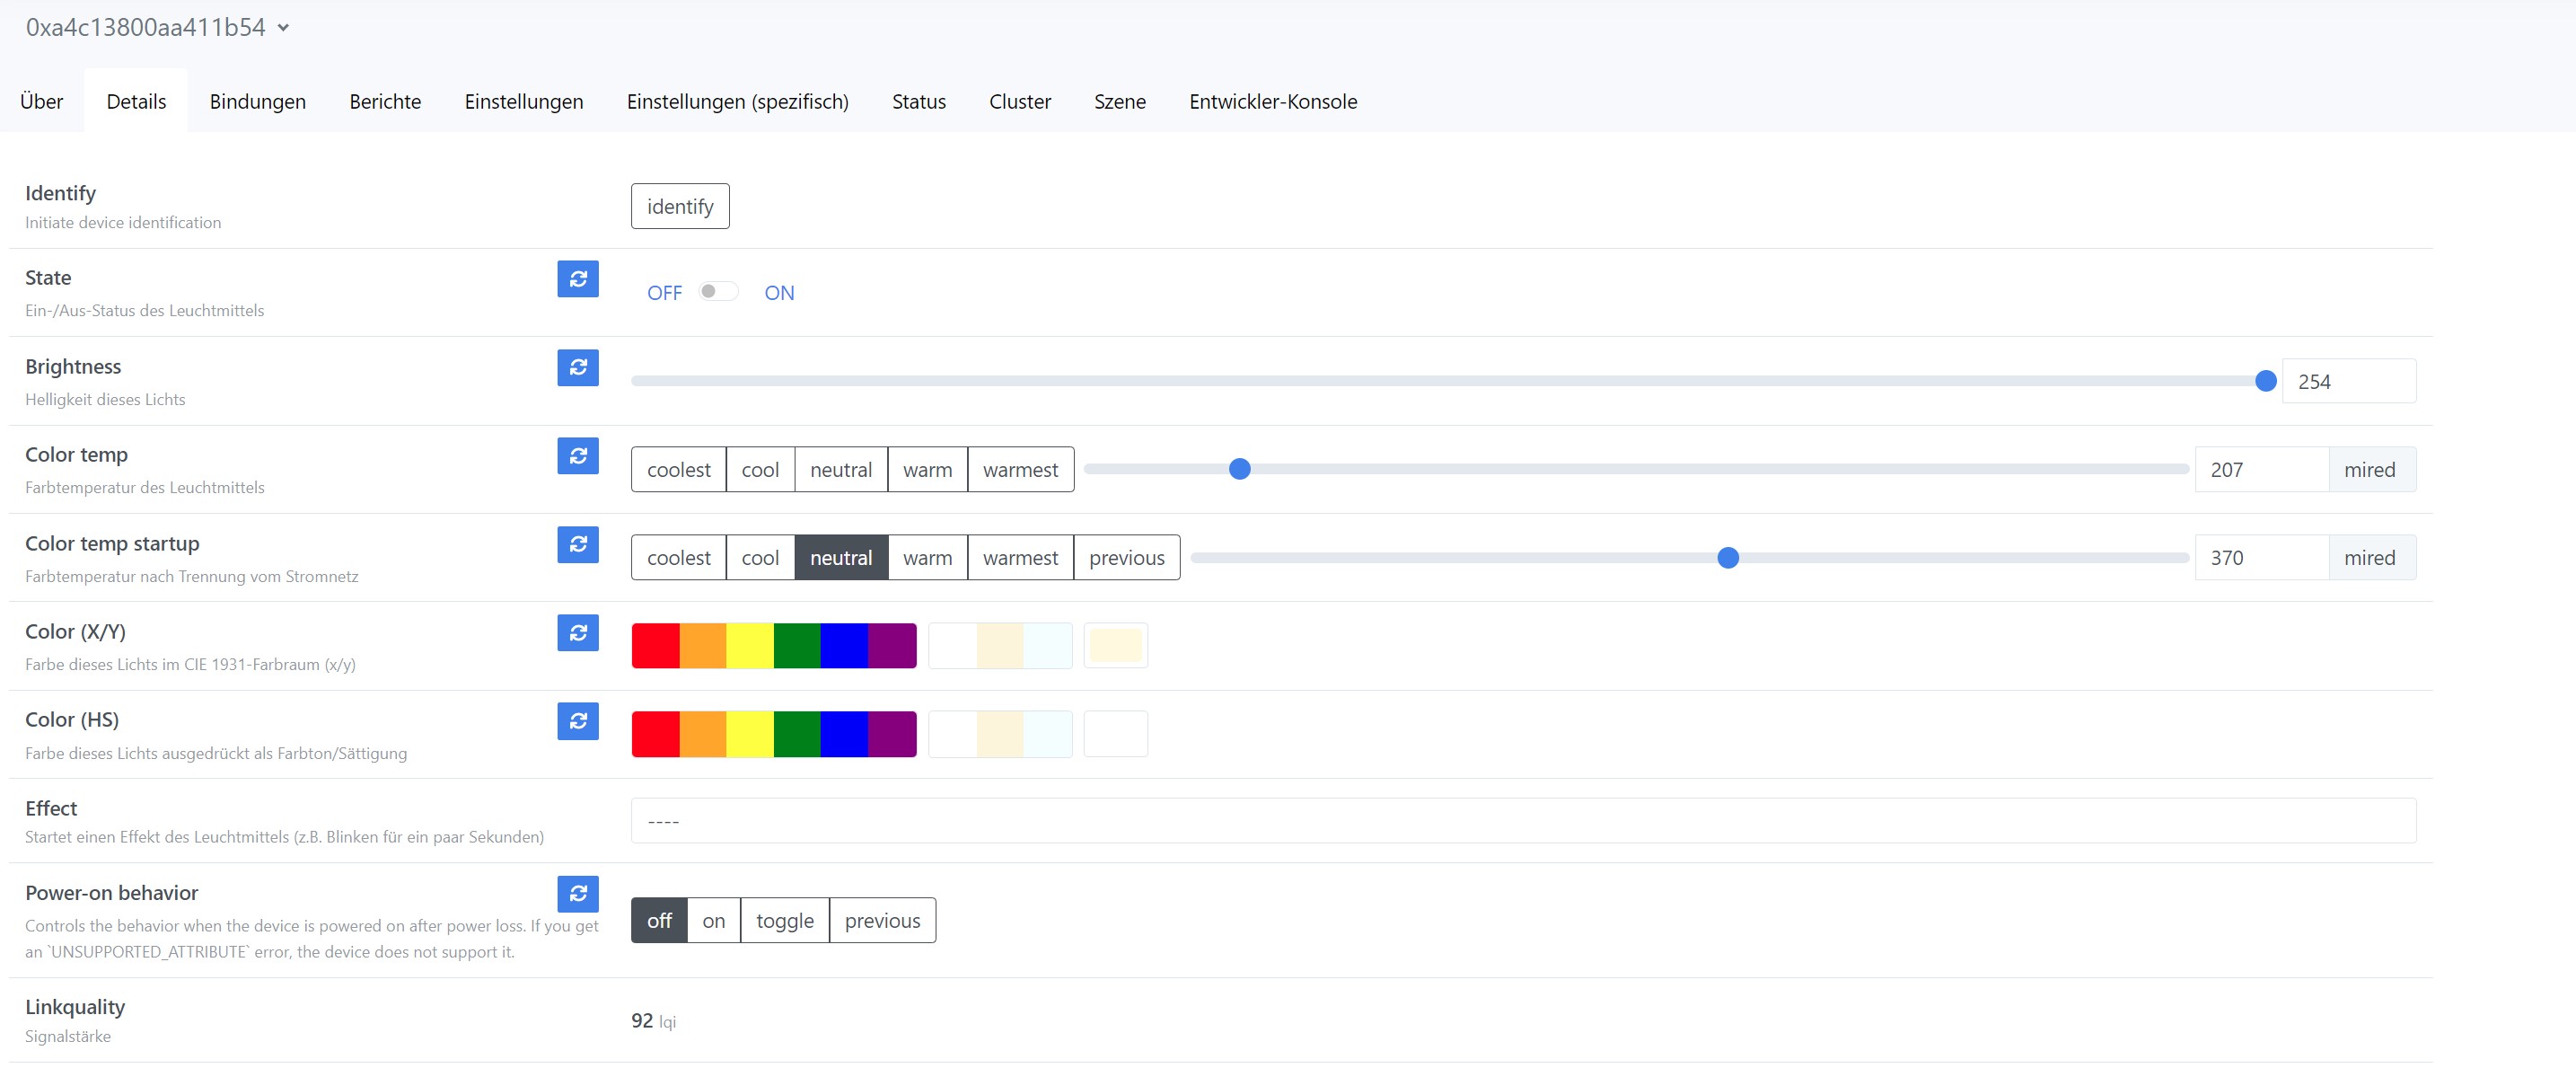Open the Szene tab
2576x1068 pixels.
point(1120,101)
